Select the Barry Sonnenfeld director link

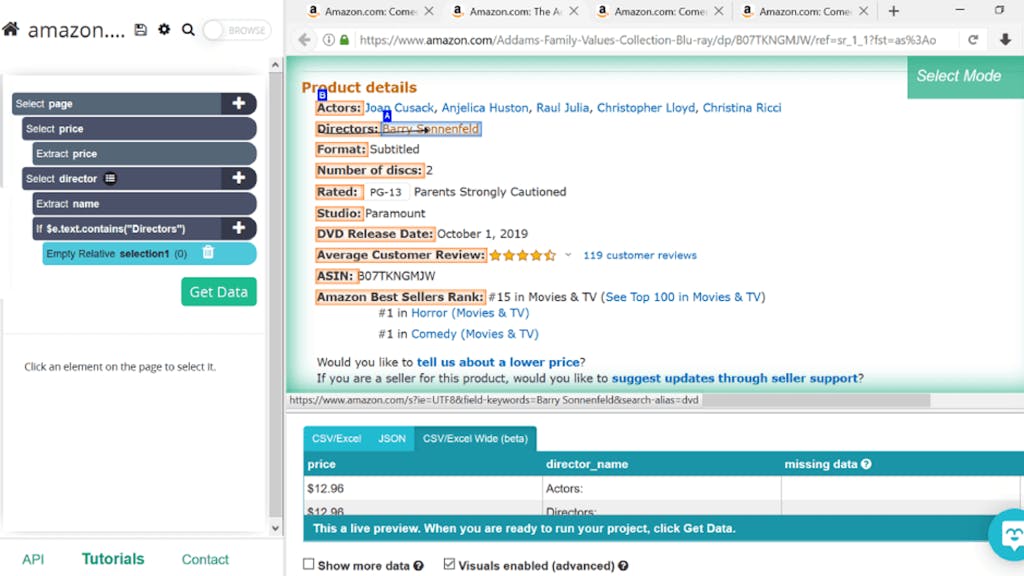431,129
